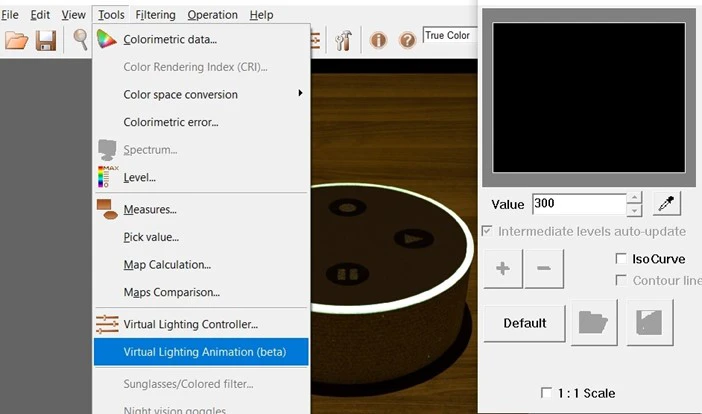The width and height of the screenshot is (702, 414).
Task: Open the True Color display mode dropdown
Action: tap(449, 35)
